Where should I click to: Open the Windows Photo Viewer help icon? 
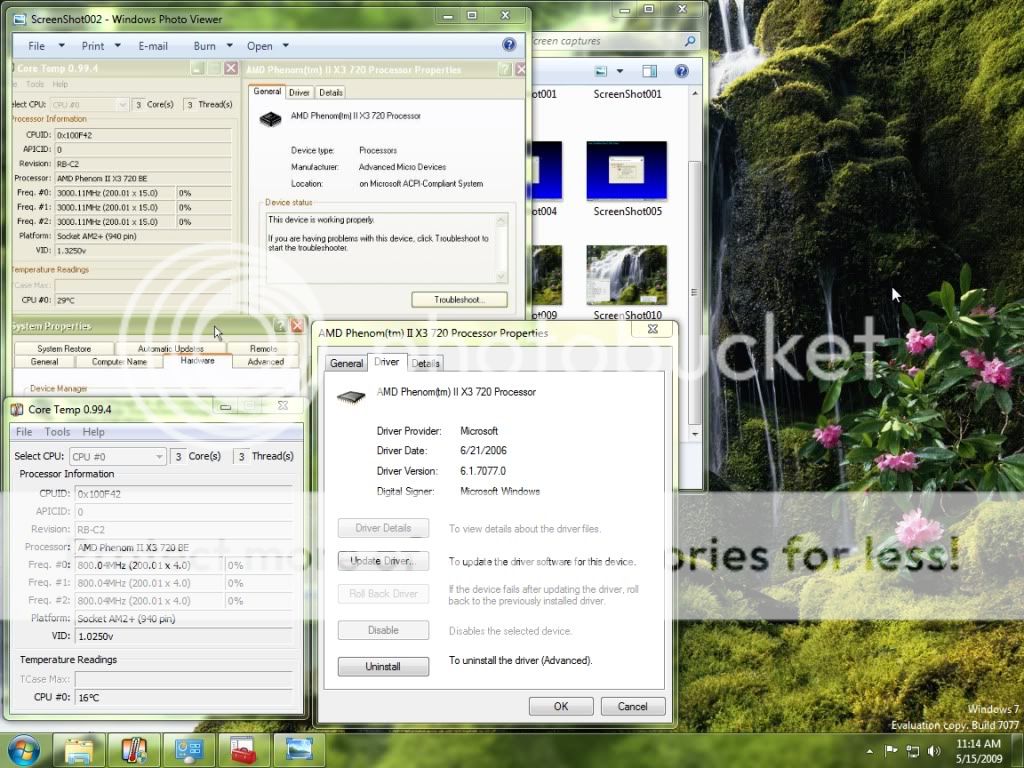tap(509, 45)
